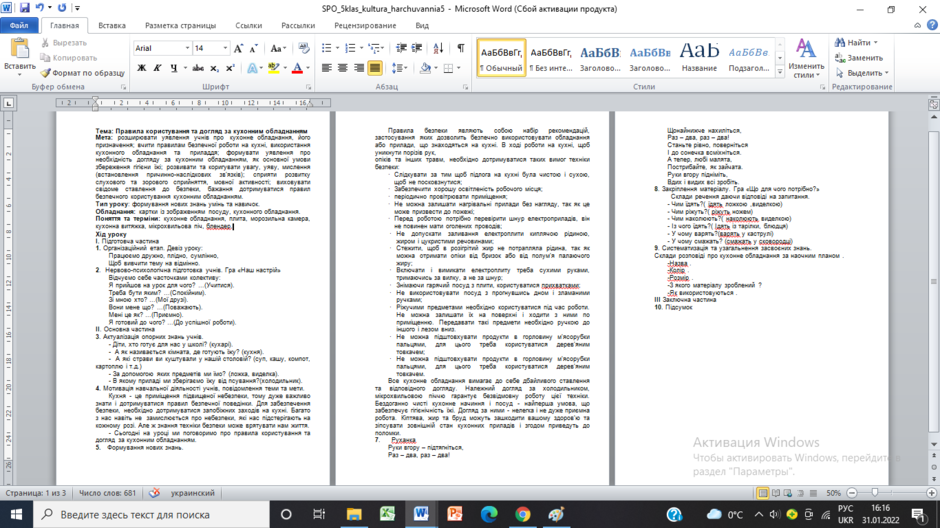Show paragraph marks with pilcrow icon

460,48
